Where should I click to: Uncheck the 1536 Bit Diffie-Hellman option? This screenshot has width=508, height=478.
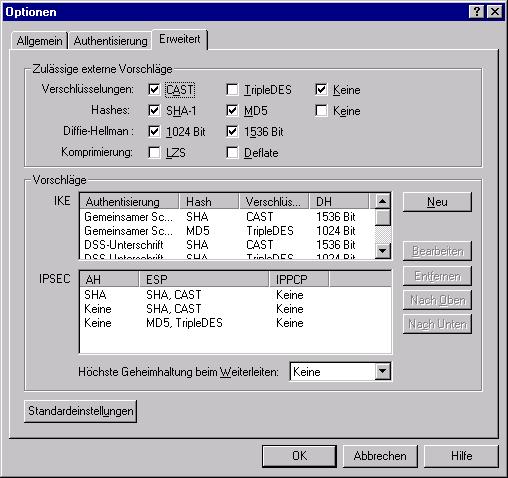232,131
